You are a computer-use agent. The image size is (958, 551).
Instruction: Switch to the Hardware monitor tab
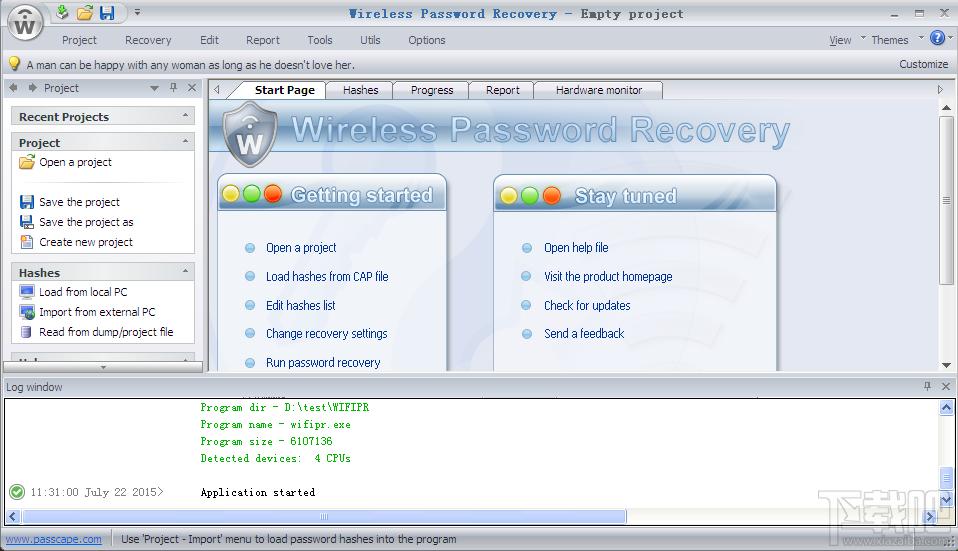coord(599,90)
